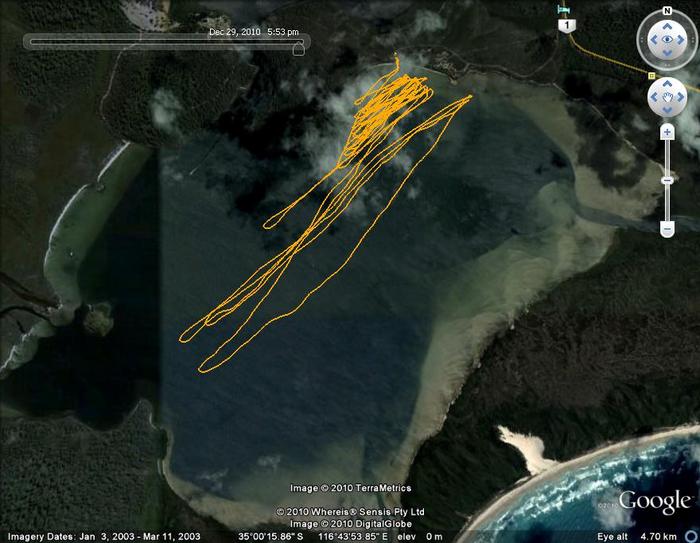700x543 pixels.
Task: Click the hand icon in Move joystick
Action: (666, 98)
